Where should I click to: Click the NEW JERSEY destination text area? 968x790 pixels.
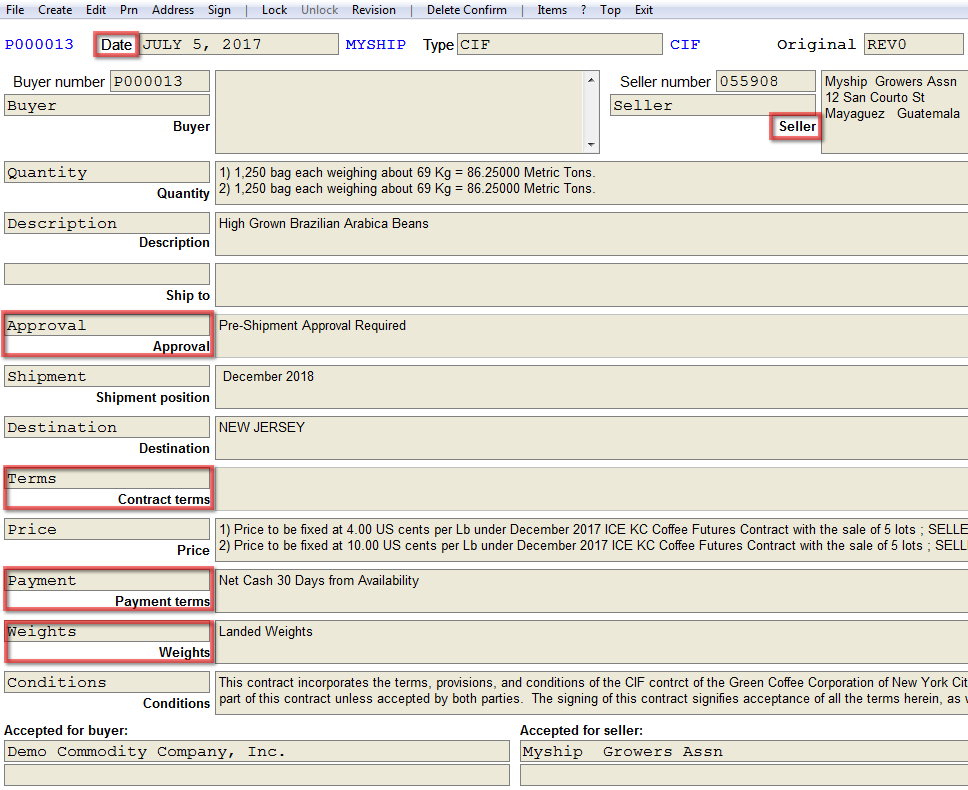click(591, 438)
